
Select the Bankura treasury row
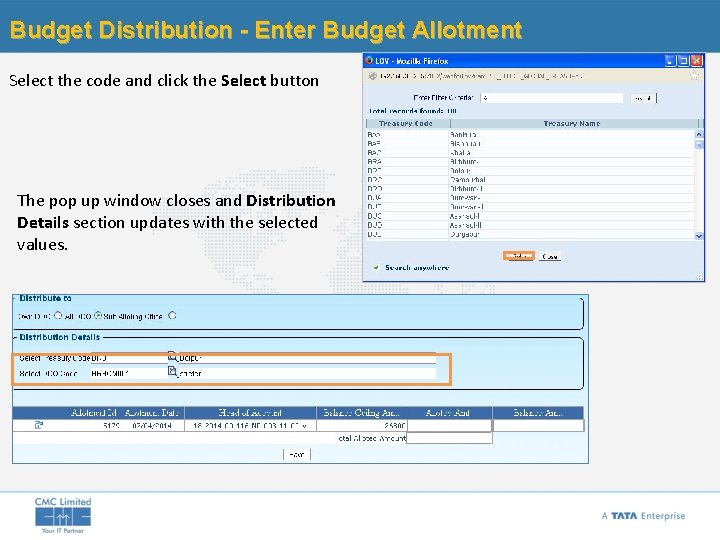point(530,135)
